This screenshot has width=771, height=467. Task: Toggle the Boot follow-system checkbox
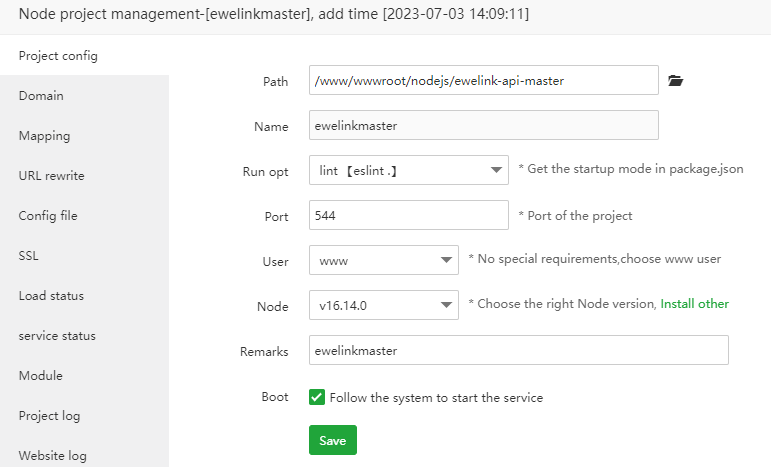coord(317,397)
